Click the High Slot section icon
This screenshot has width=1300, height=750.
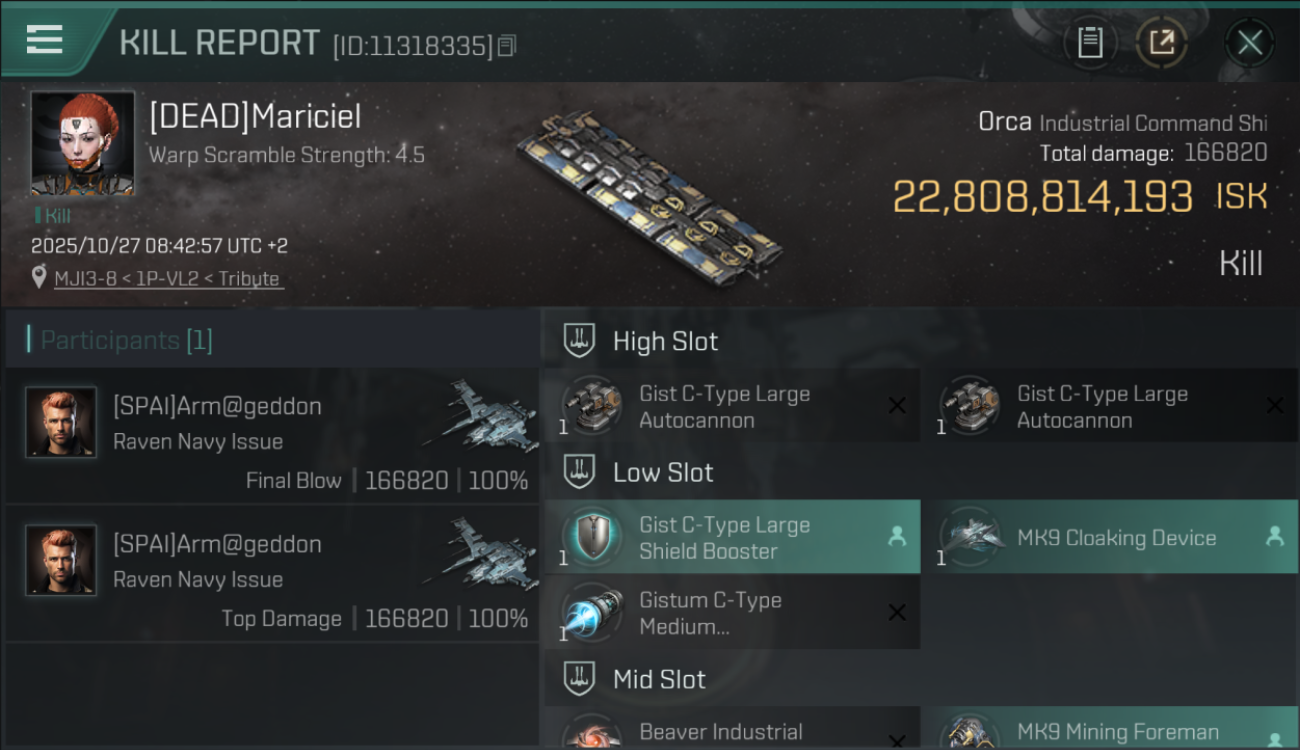579,341
